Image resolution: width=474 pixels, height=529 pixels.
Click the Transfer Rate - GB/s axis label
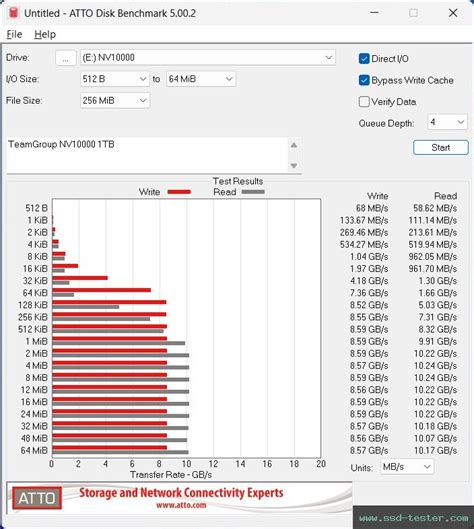tap(171, 475)
